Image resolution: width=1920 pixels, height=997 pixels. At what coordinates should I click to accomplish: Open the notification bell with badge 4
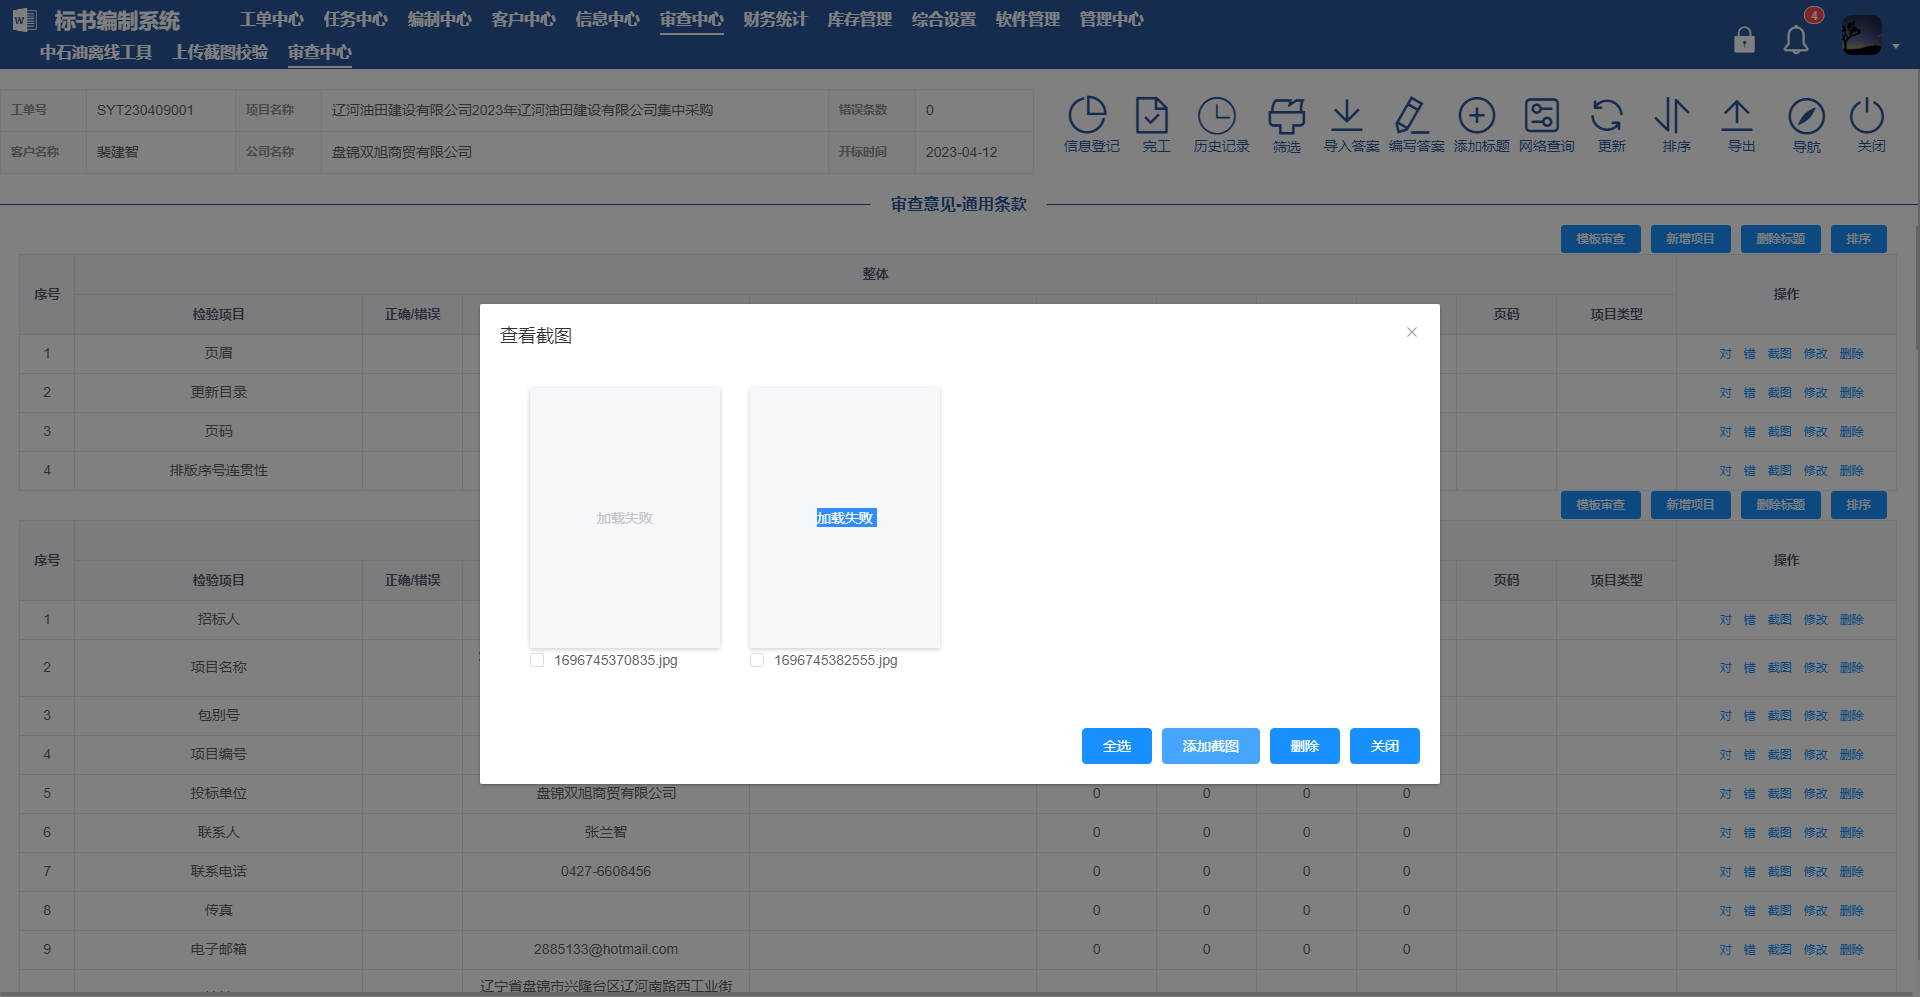[x=1796, y=39]
